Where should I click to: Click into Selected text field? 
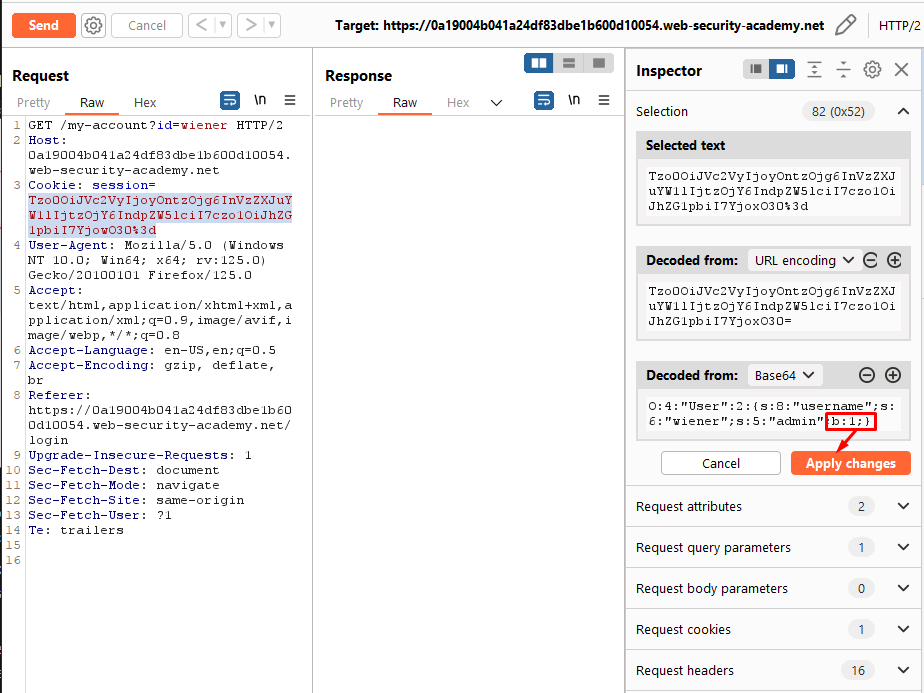[773, 191]
